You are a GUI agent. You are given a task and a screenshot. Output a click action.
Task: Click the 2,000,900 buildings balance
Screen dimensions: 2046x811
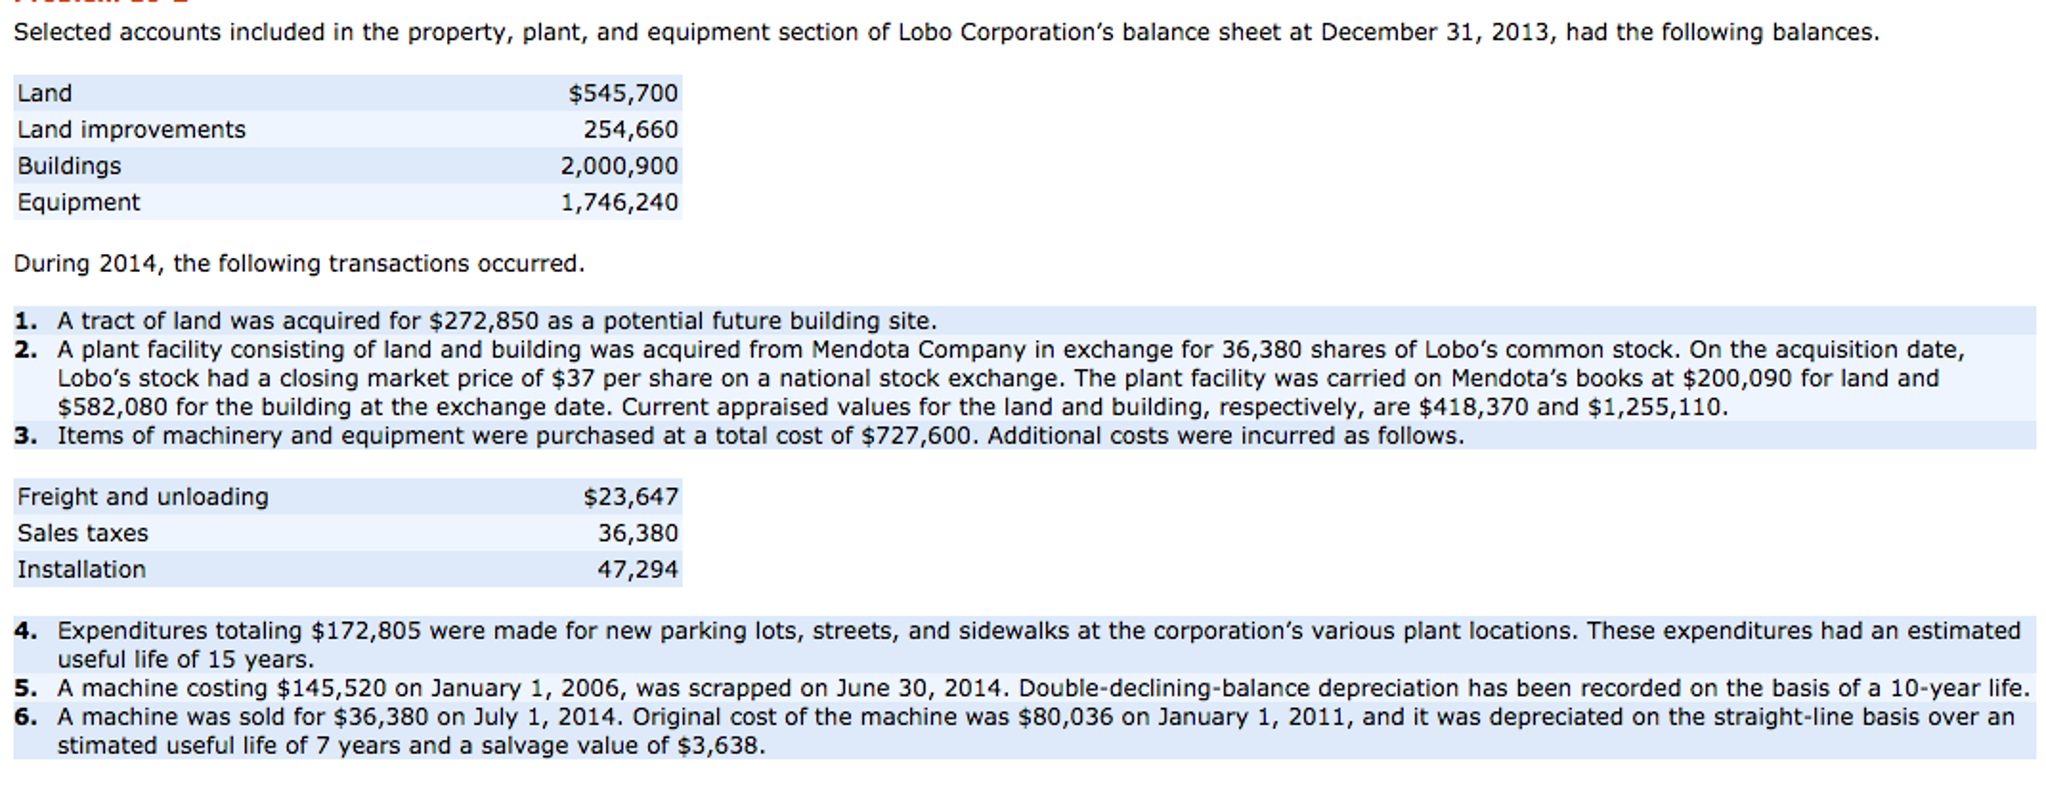click(x=618, y=166)
